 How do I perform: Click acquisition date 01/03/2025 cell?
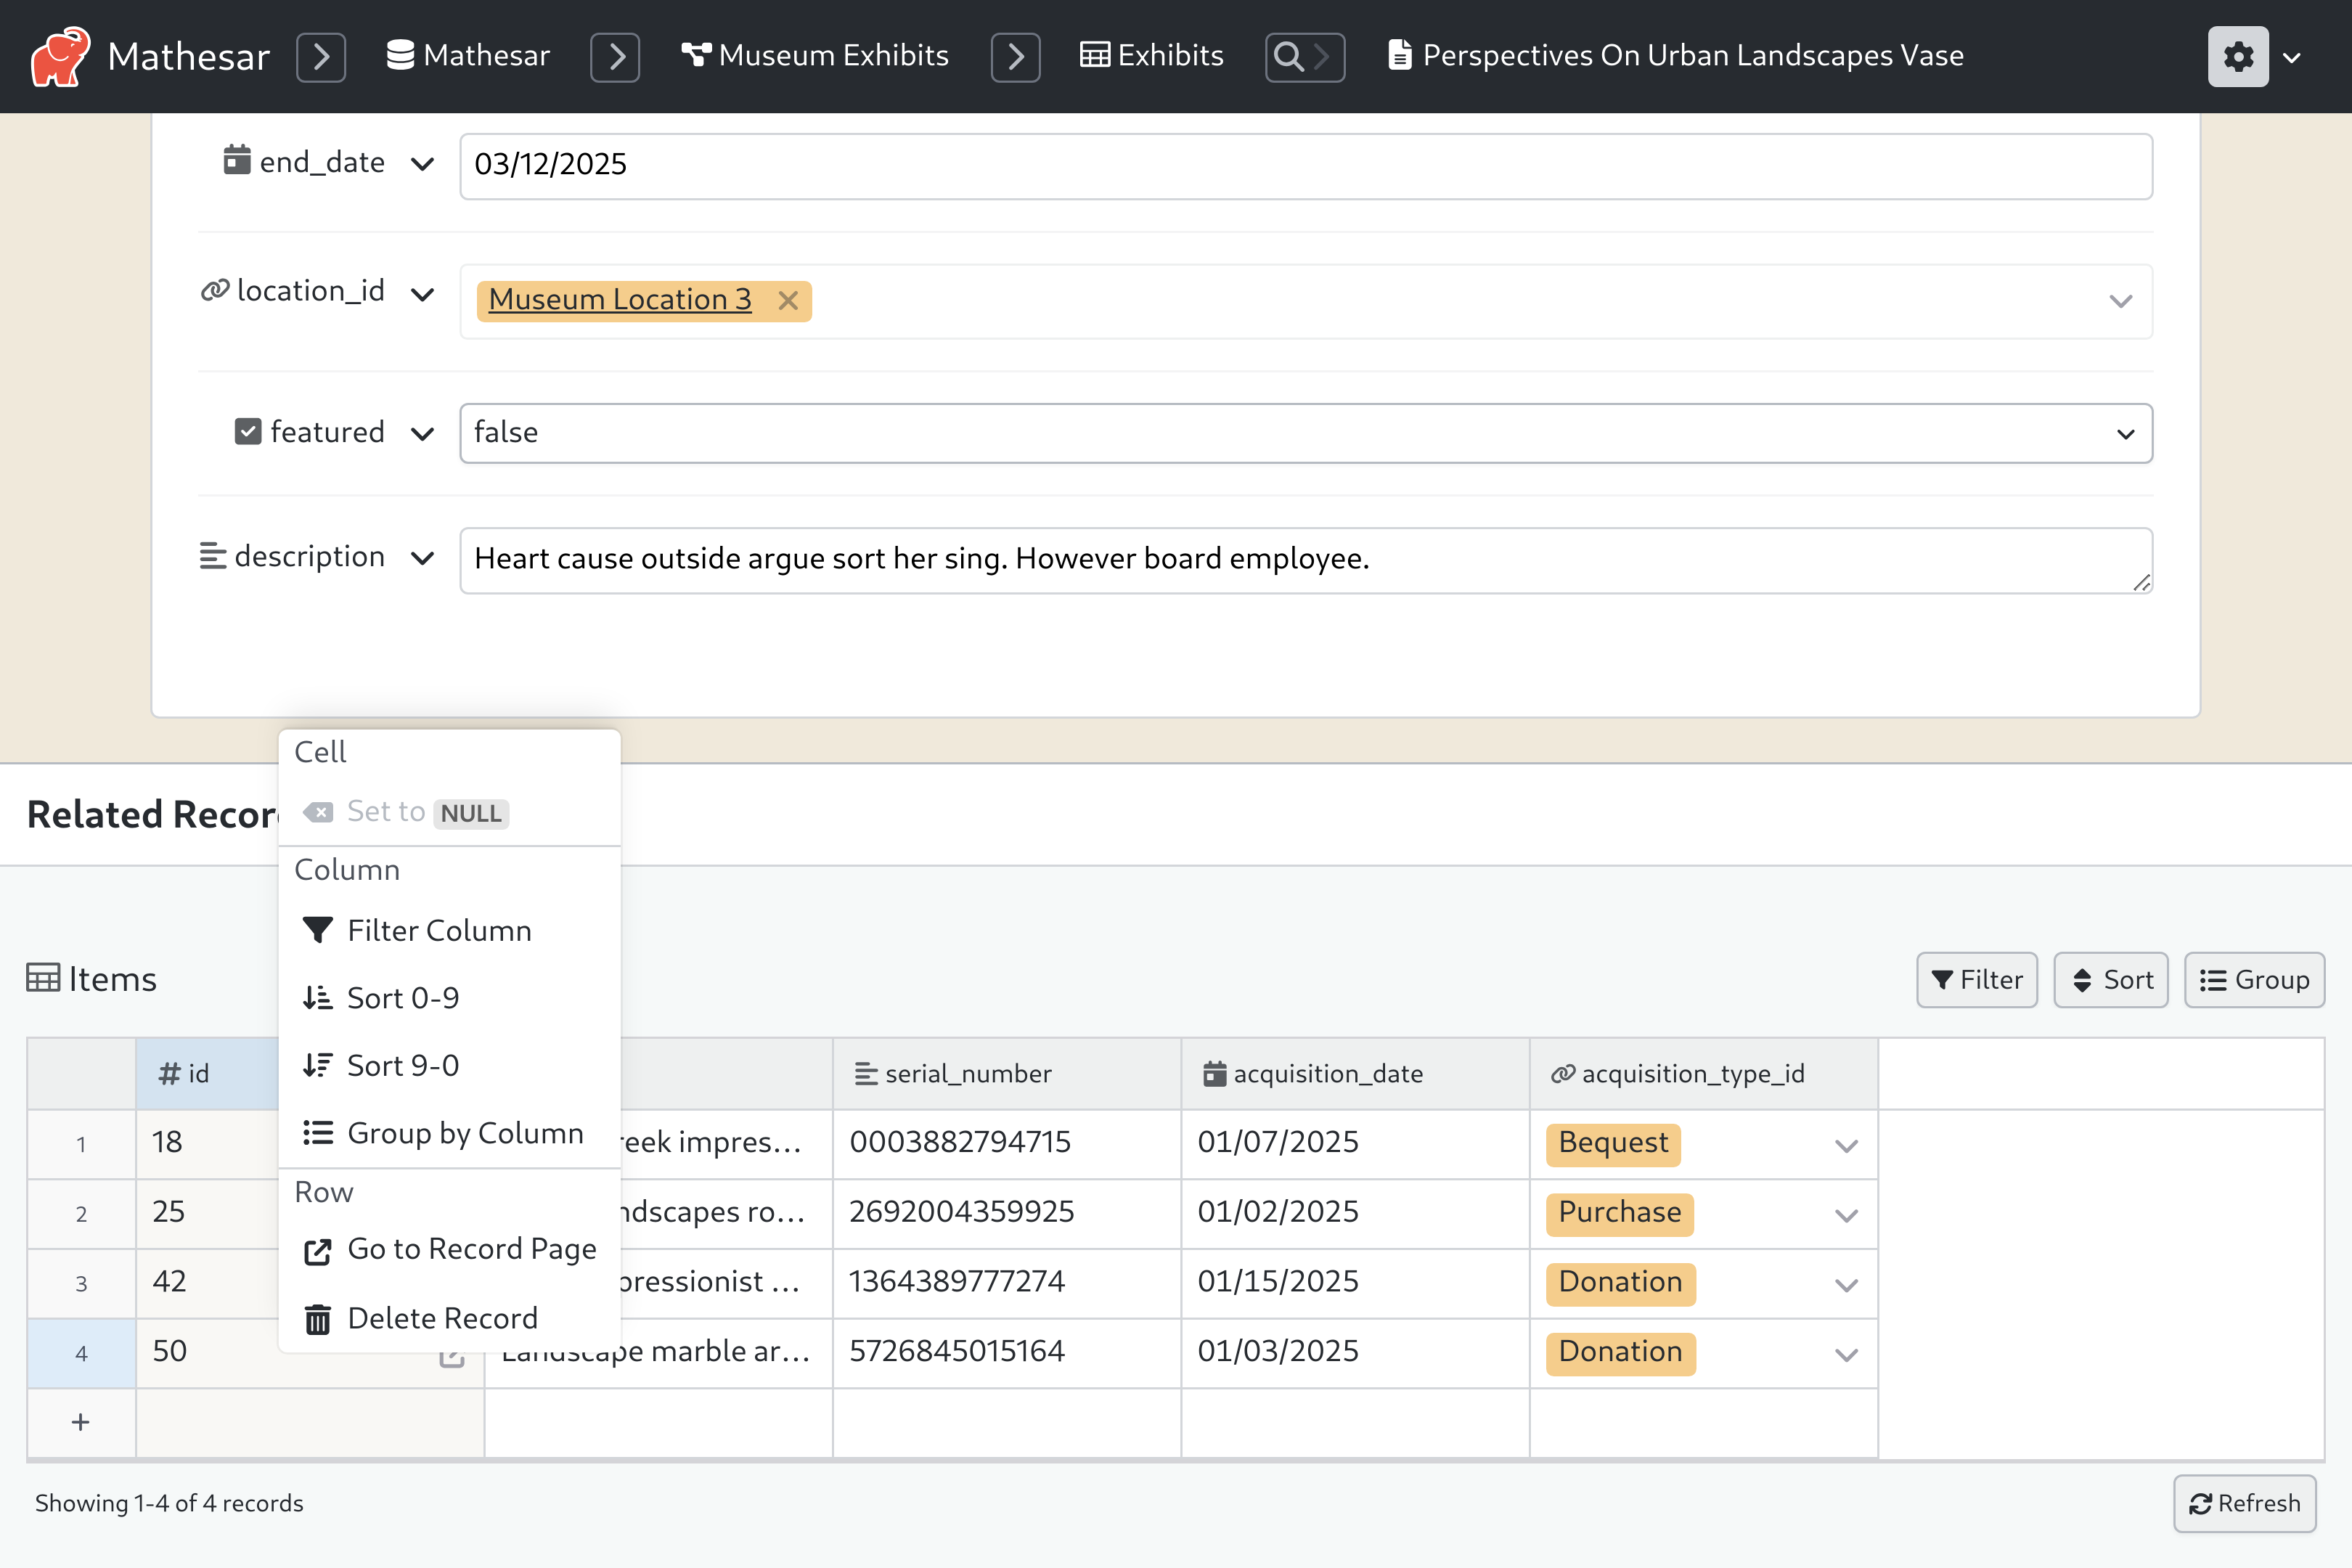(x=1355, y=1354)
